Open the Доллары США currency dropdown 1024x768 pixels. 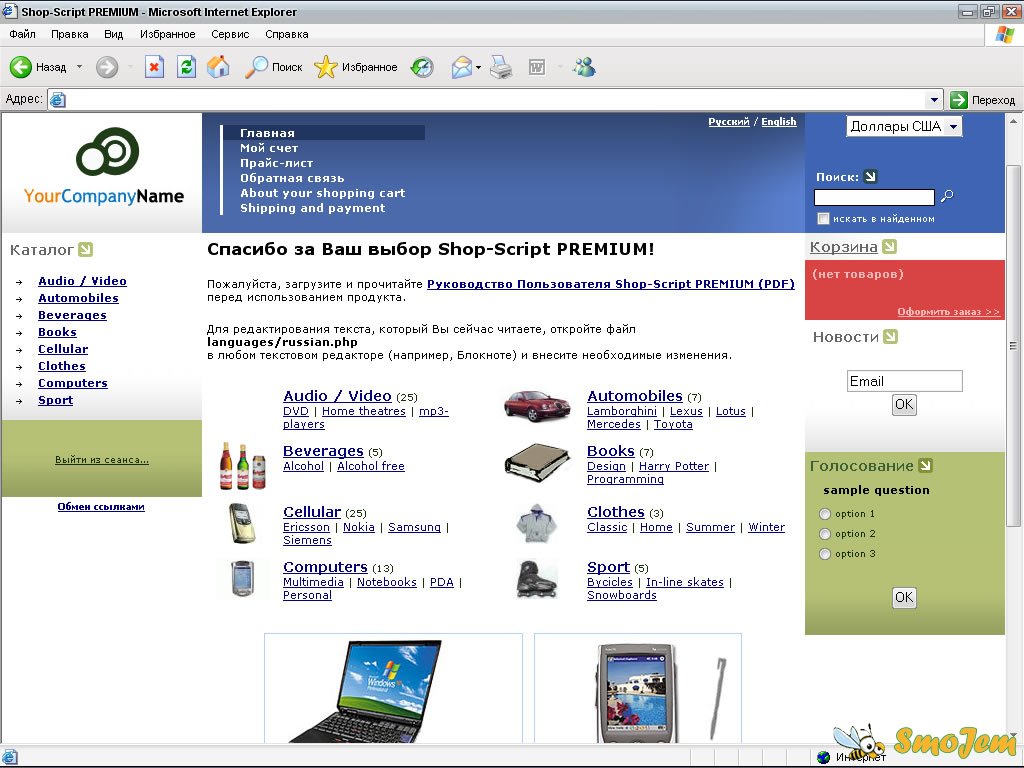[904, 127]
